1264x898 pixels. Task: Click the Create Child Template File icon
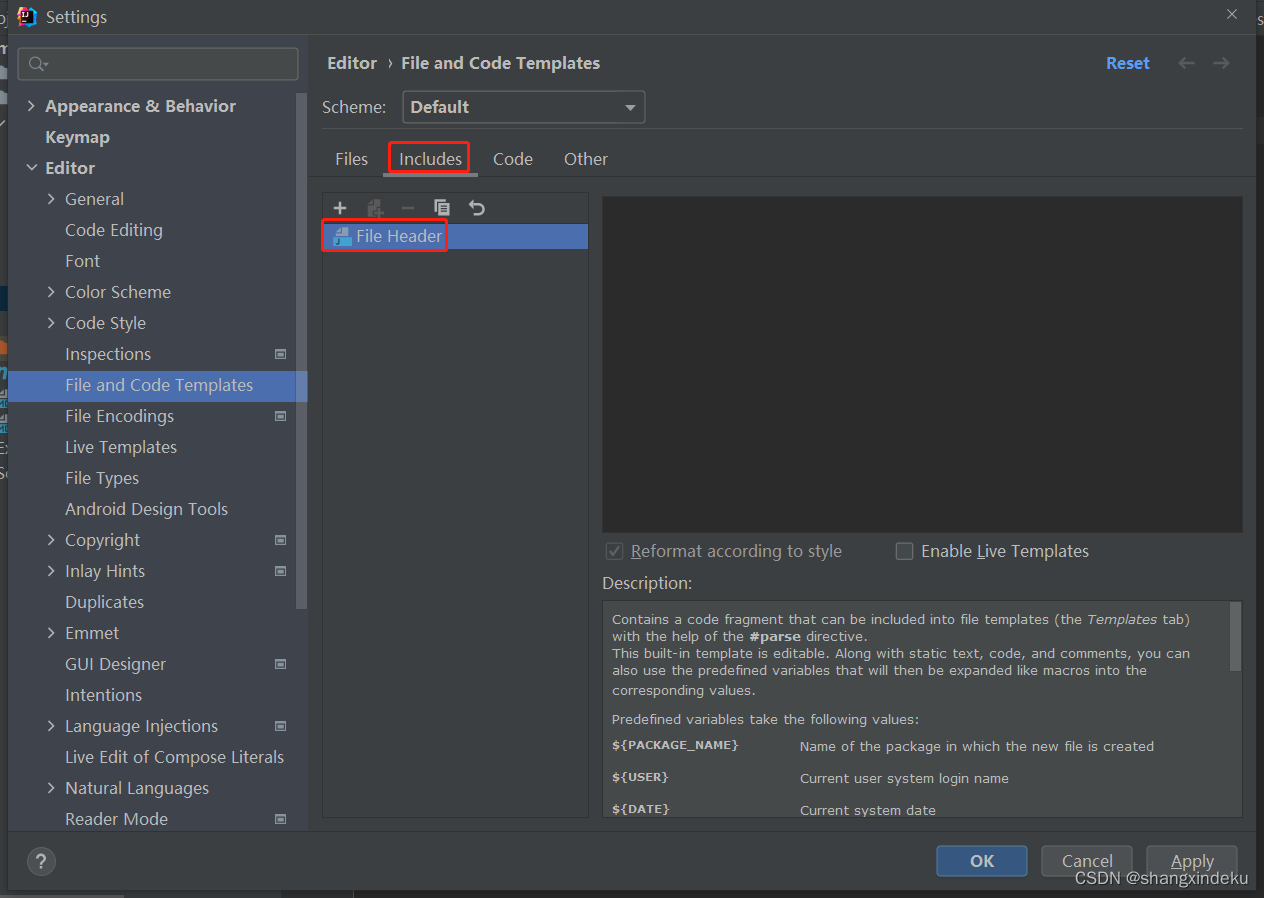coord(375,208)
